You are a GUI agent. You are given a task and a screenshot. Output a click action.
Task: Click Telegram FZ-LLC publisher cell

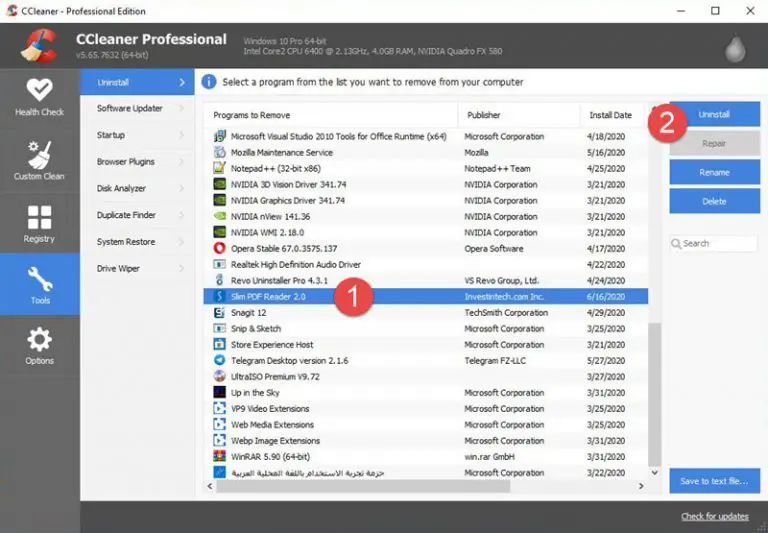(x=495, y=360)
